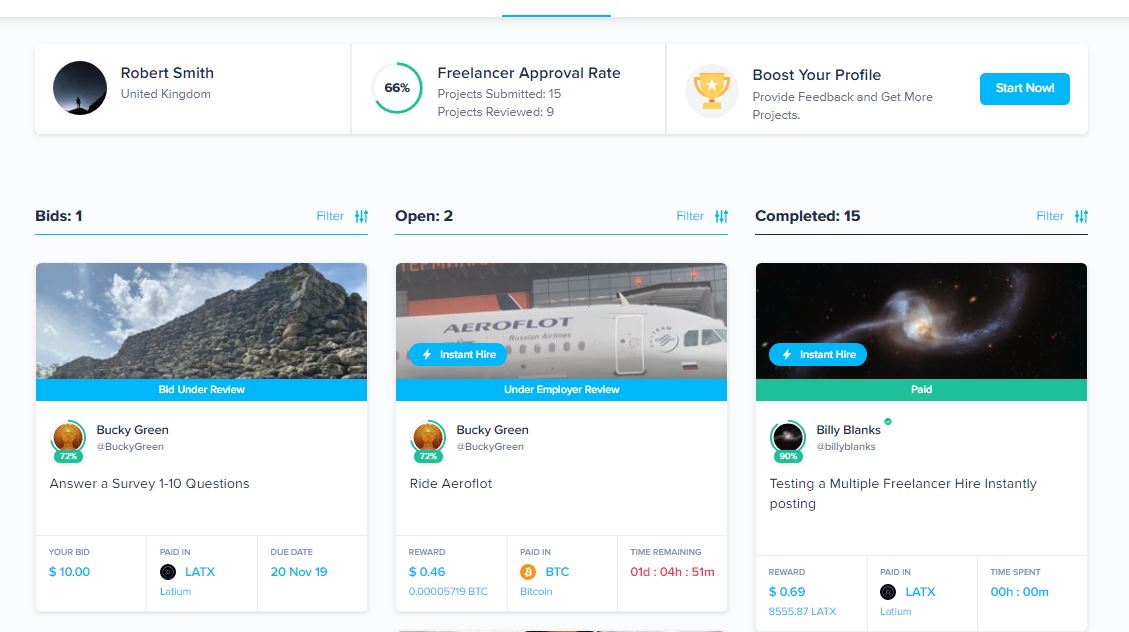Screen dimensions: 1129x632
Task: Click the stone pyramid thumbnail image
Action: tap(201, 320)
